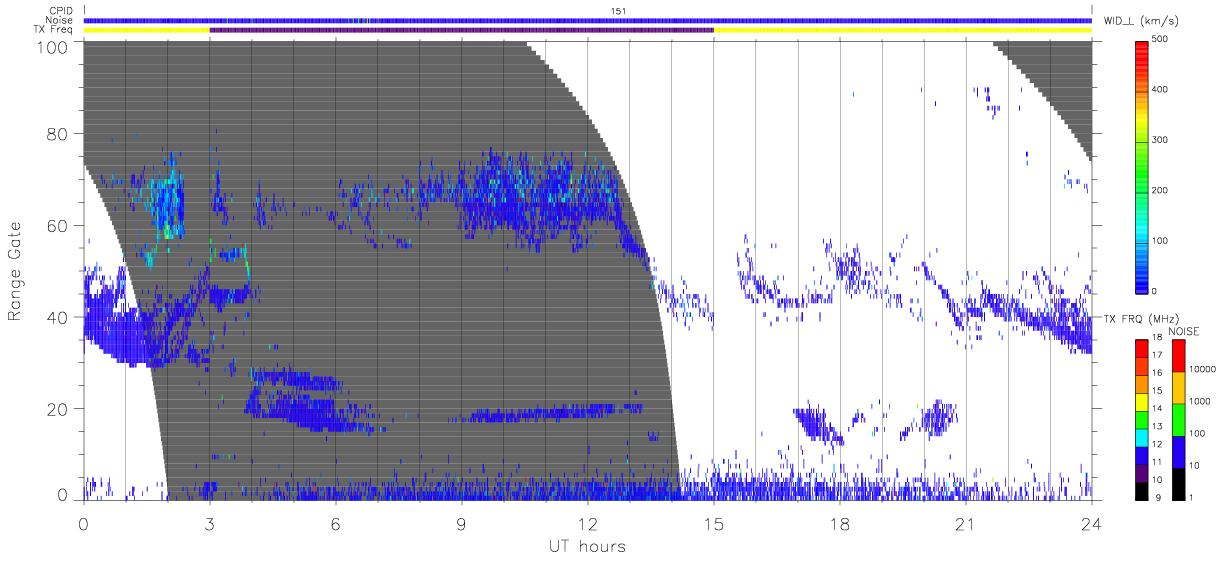The height and width of the screenshot is (567, 1228).
Task: Click the 11 label in the TX FRQ legend
Action: (1158, 462)
